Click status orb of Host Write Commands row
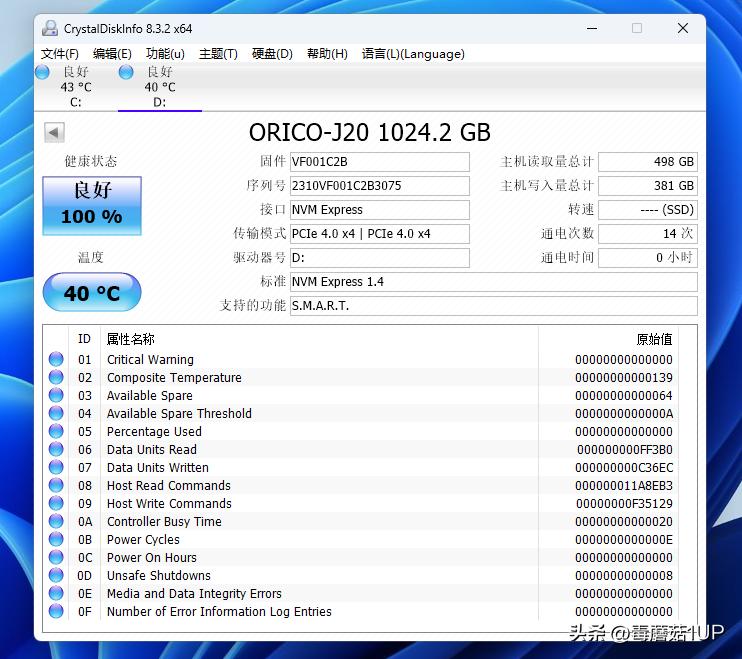The height and width of the screenshot is (659, 742). [56, 503]
